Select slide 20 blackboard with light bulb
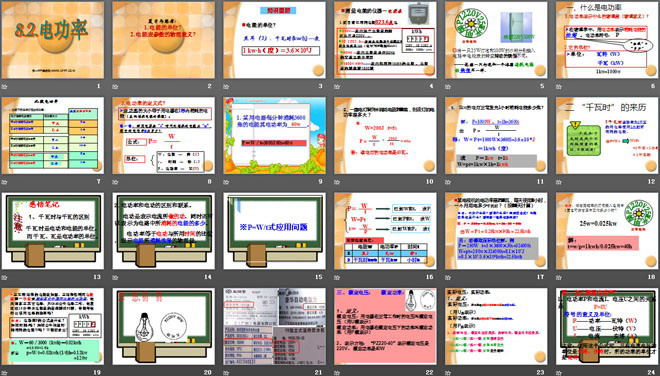 (x=163, y=326)
